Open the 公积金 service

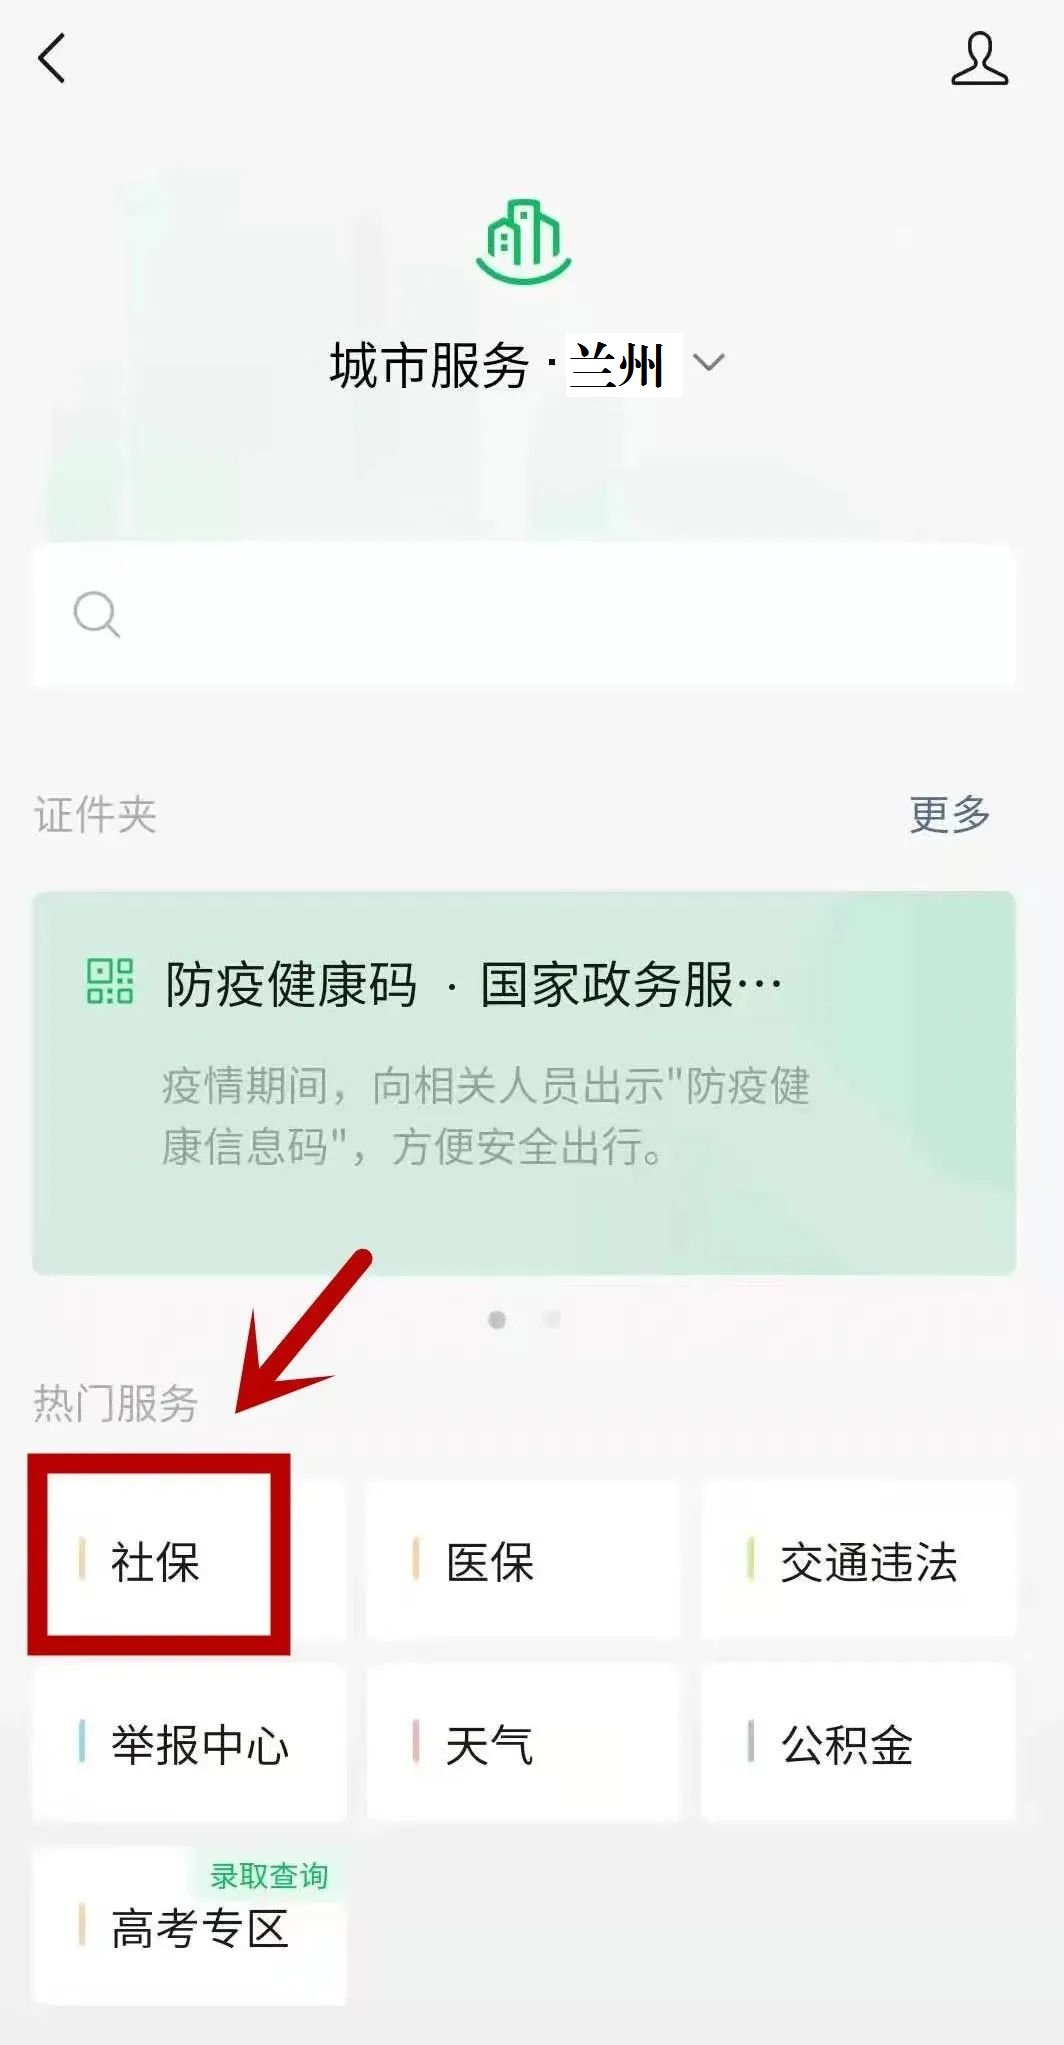coord(858,1743)
